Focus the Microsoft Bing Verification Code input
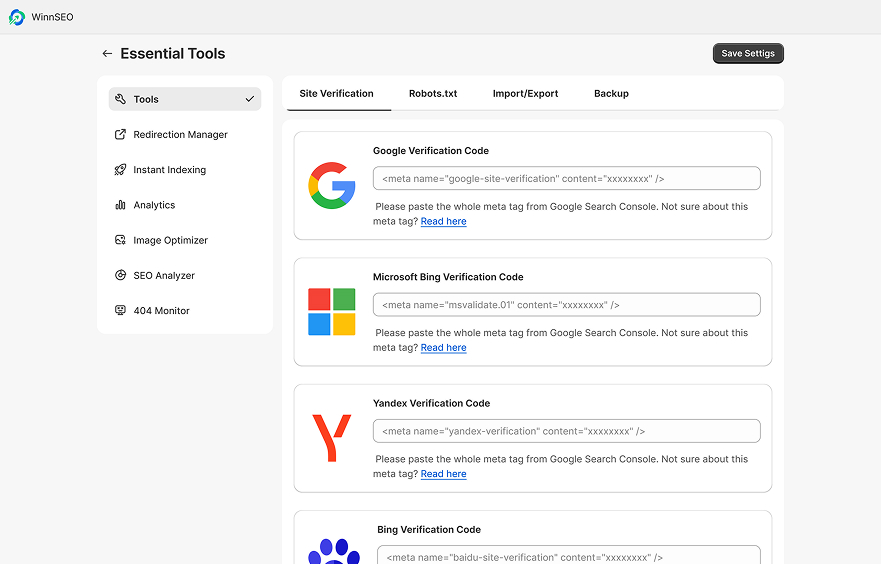 [566, 305]
